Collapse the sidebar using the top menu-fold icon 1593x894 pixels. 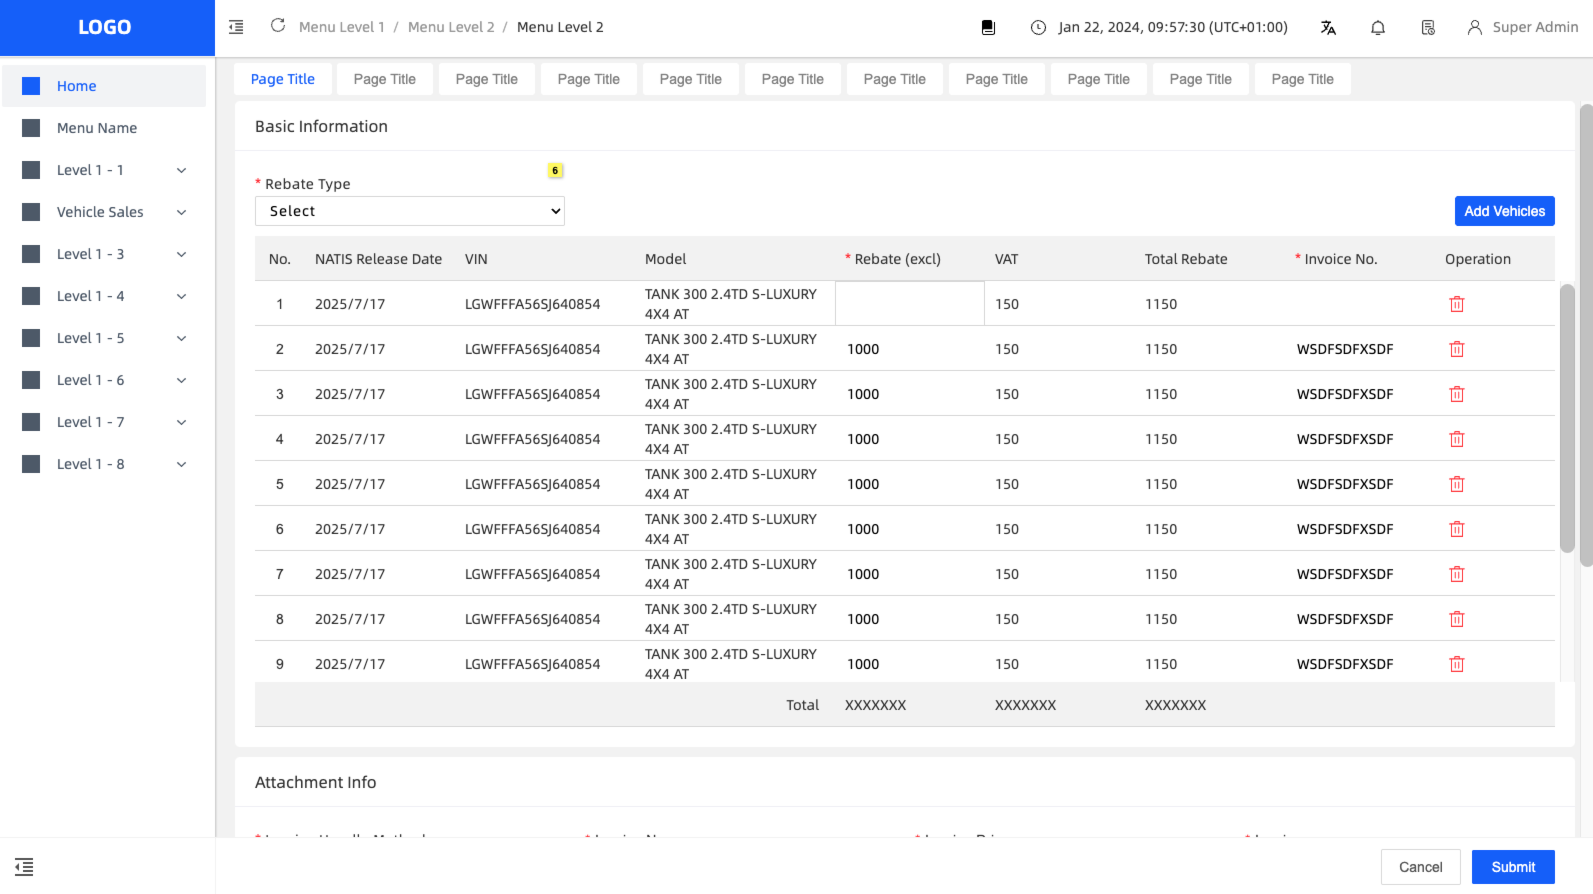236,27
